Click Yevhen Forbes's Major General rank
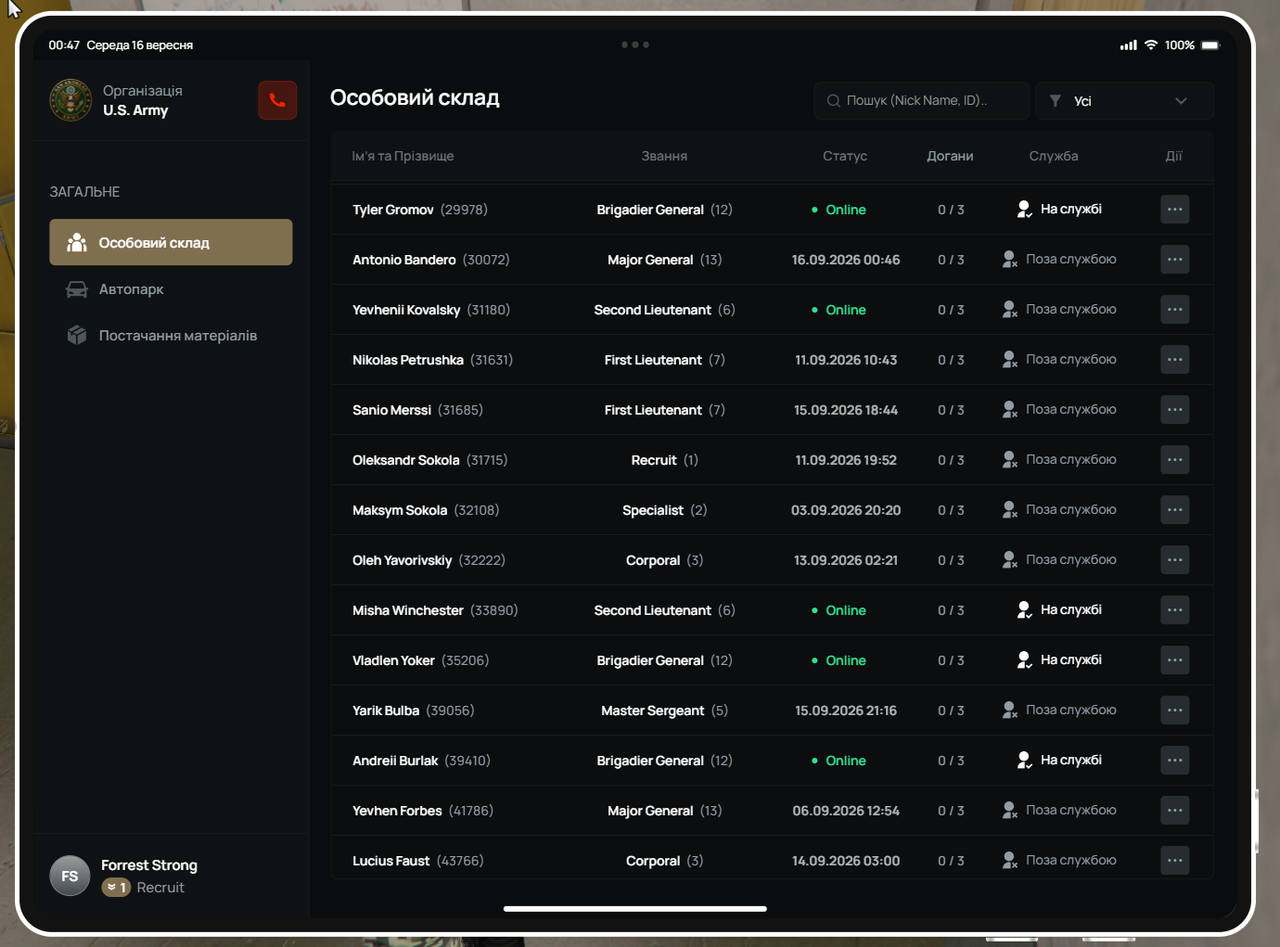Viewport: 1280px width, 947px height. pyautogui.click(x=665, y=810)
